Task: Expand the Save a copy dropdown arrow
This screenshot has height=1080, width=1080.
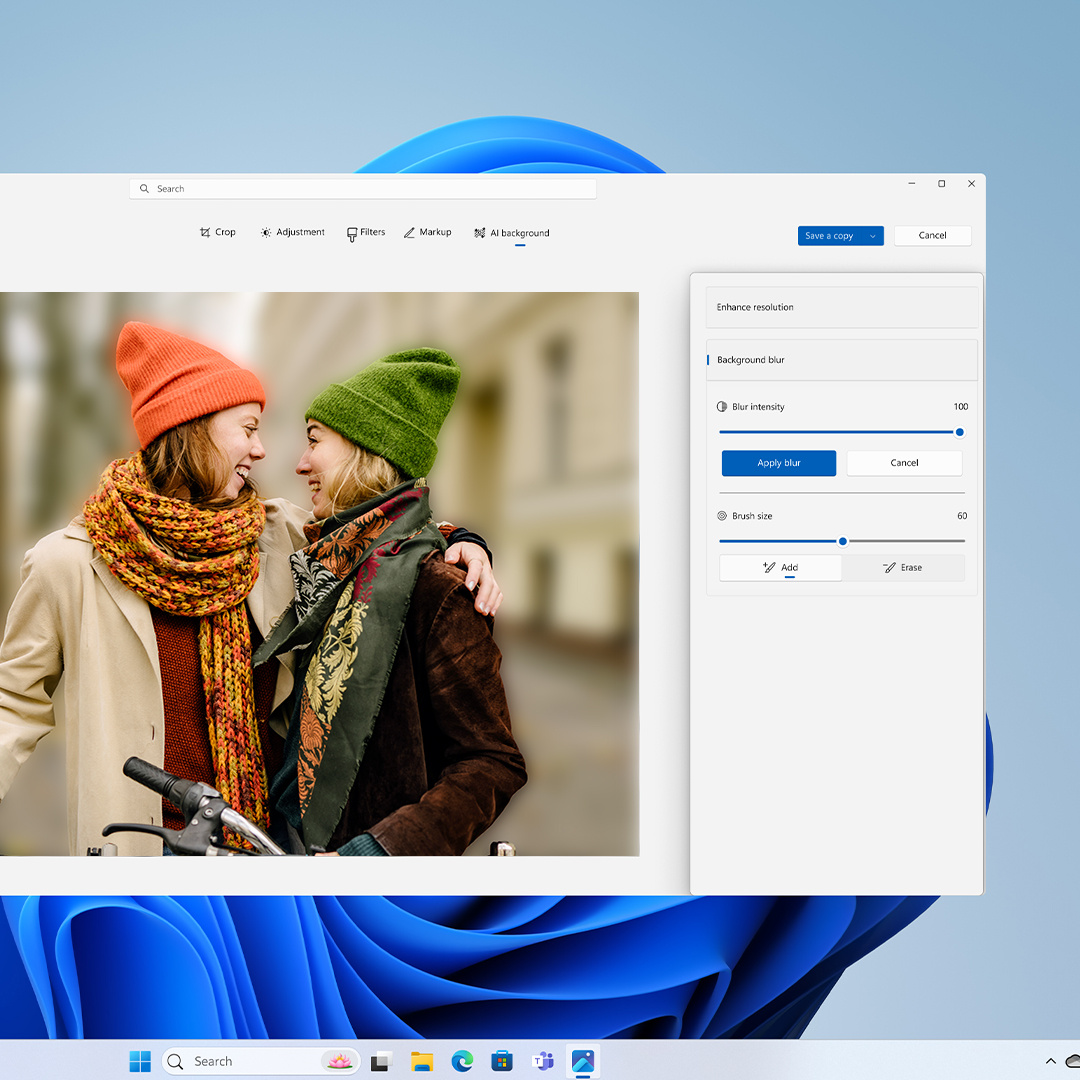Action: pyautogui.click(x=873, y=236)
